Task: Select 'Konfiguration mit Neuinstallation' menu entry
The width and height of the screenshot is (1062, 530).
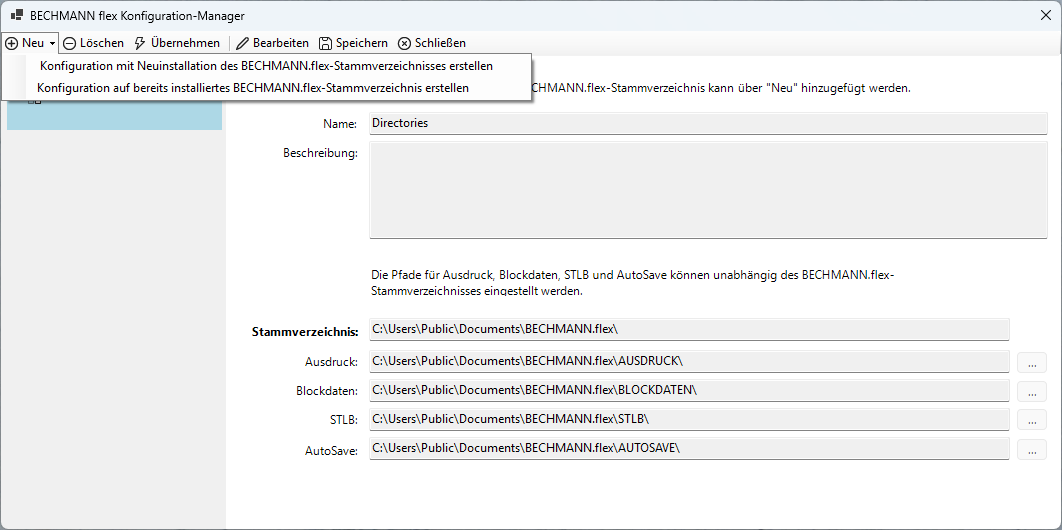Action: (266, 66)
